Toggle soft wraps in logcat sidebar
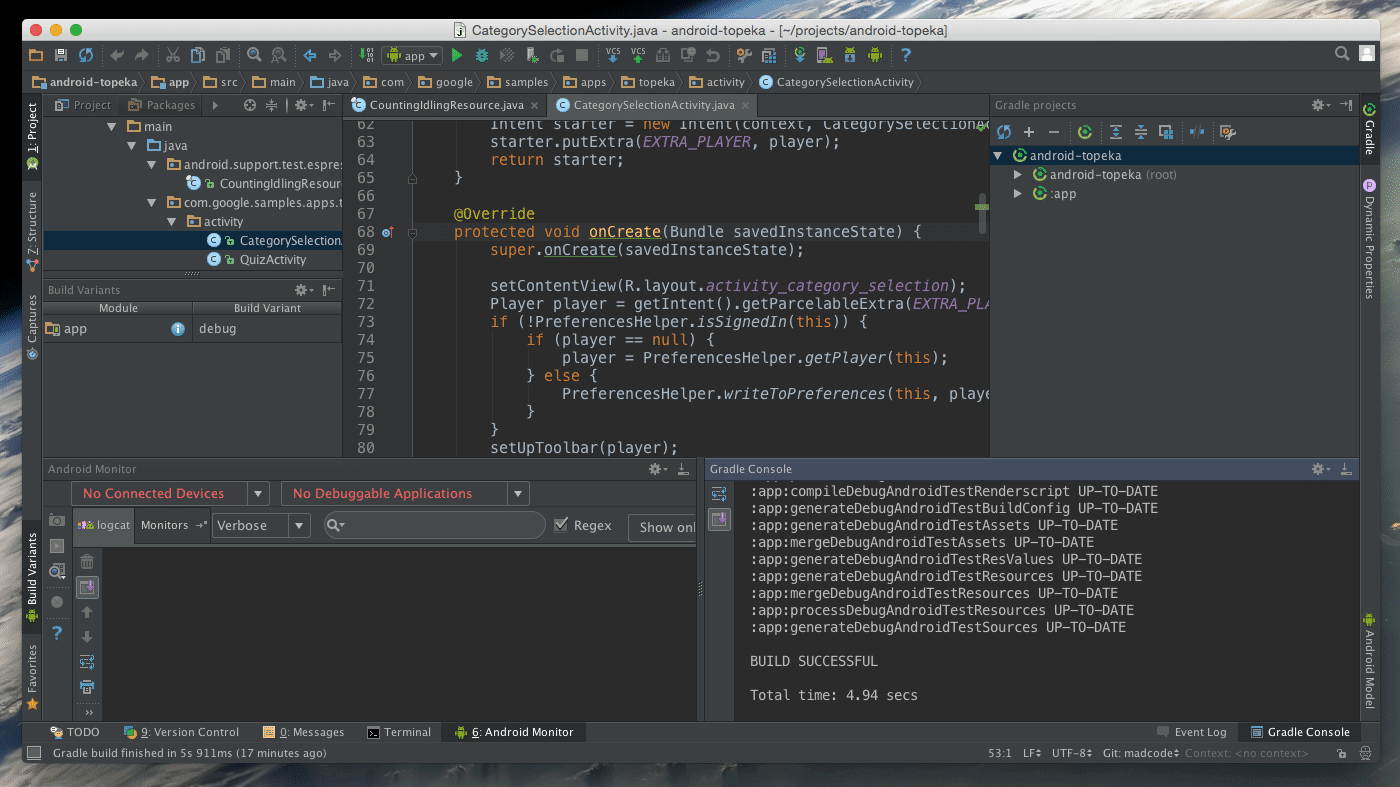The height and width of the screenshot is (787, 1400). coord(87,662)
